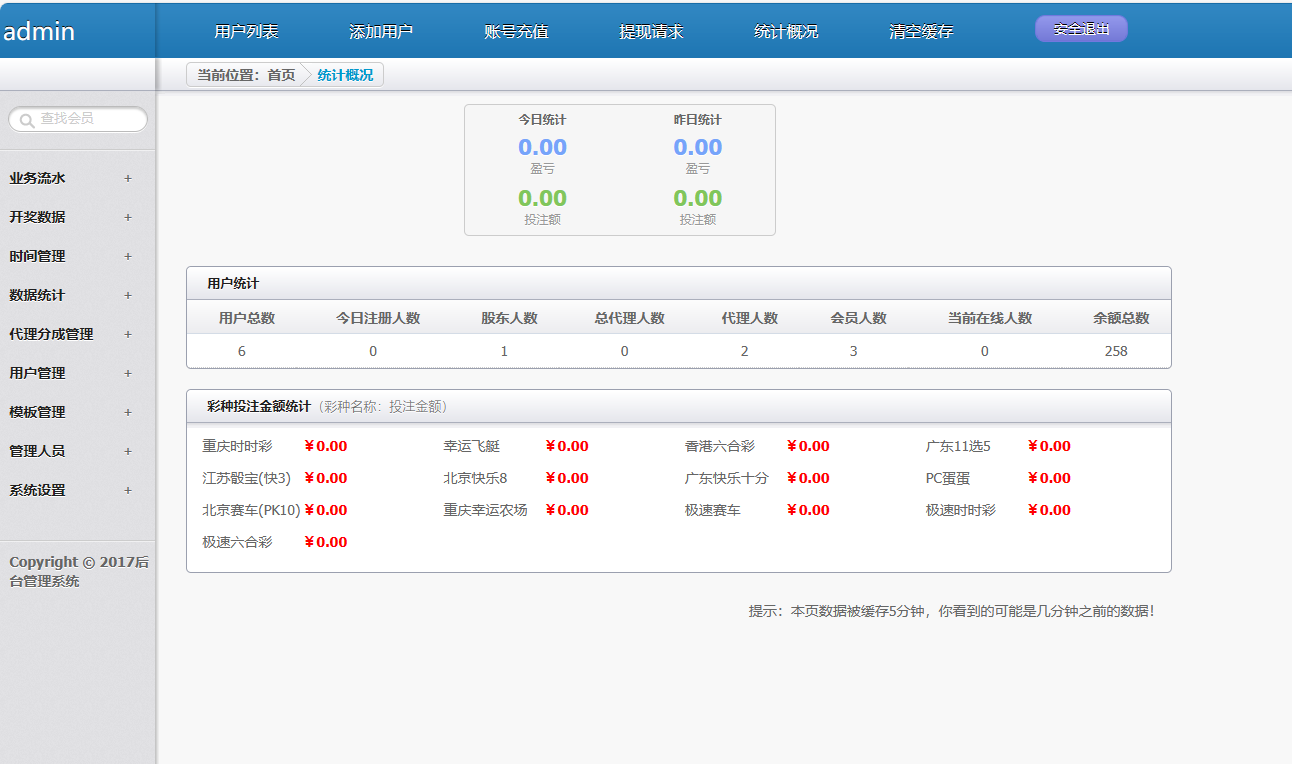Click the 会员人数 value 3
Image resolution: width=1292 pixels, height=764 pixels.
pyautogui.click(x=853, y=351)
